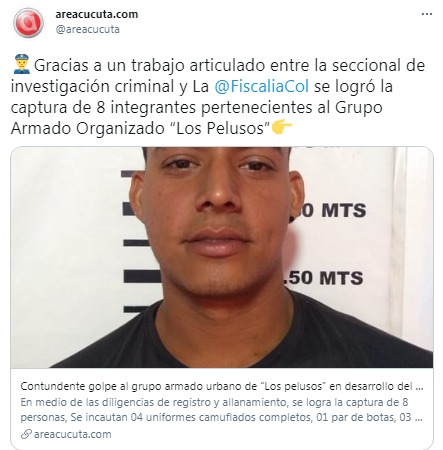Visit the @areacucuta handle
The width and height of the screenshot is (443, 450).
pyautogui.click(x=88, y=29)
